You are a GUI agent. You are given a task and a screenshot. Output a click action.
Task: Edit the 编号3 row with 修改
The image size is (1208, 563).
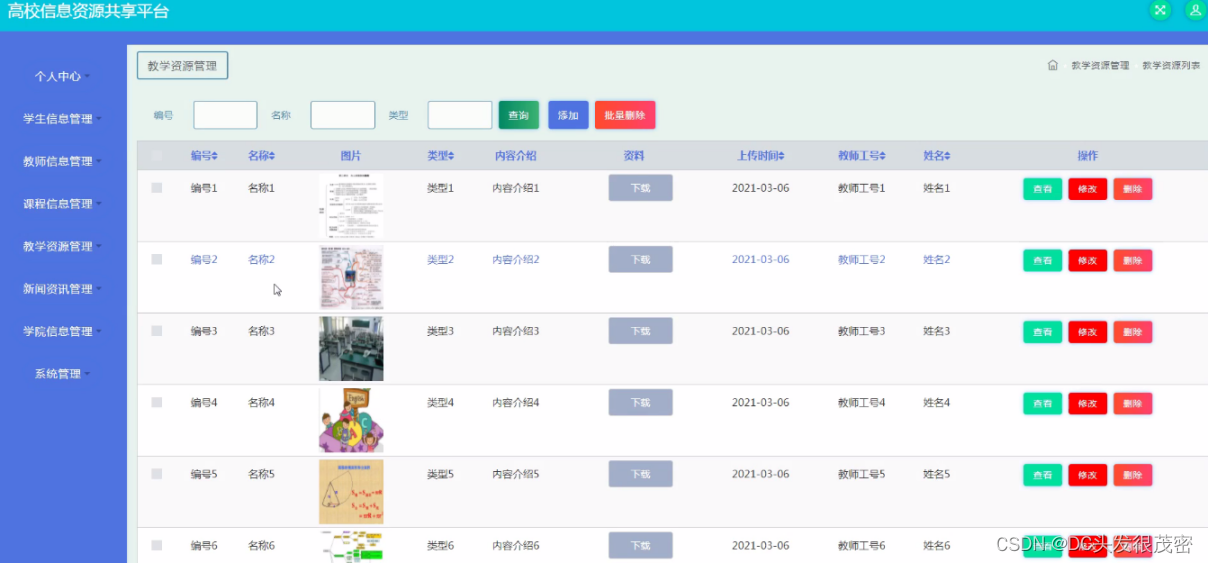click(x=1087, y=332)
